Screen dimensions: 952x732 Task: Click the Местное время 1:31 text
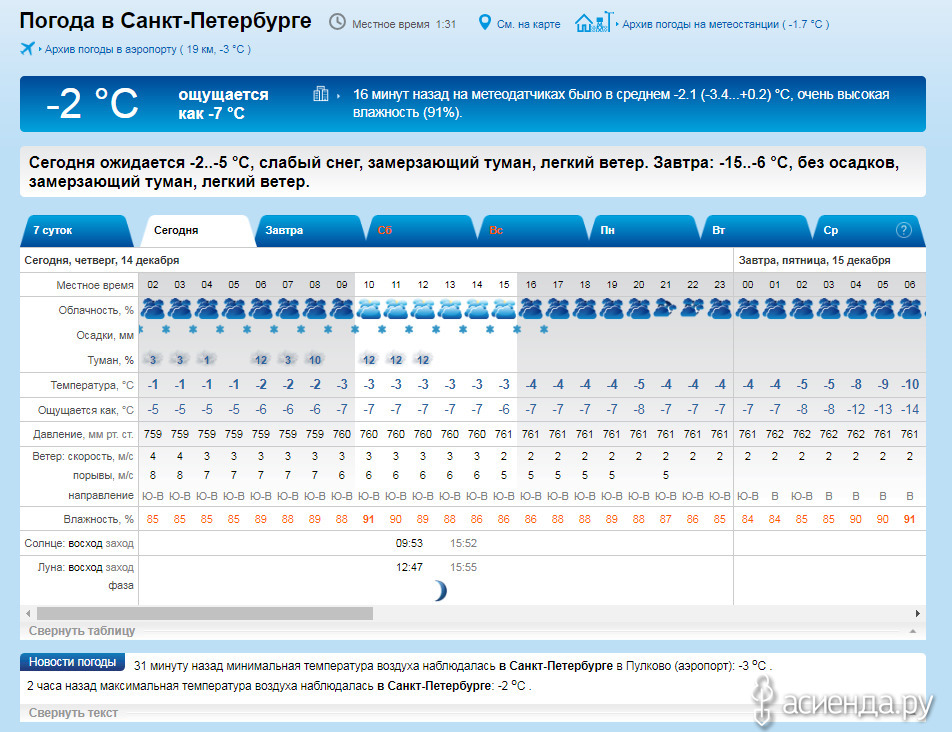(x=404, y=24)
